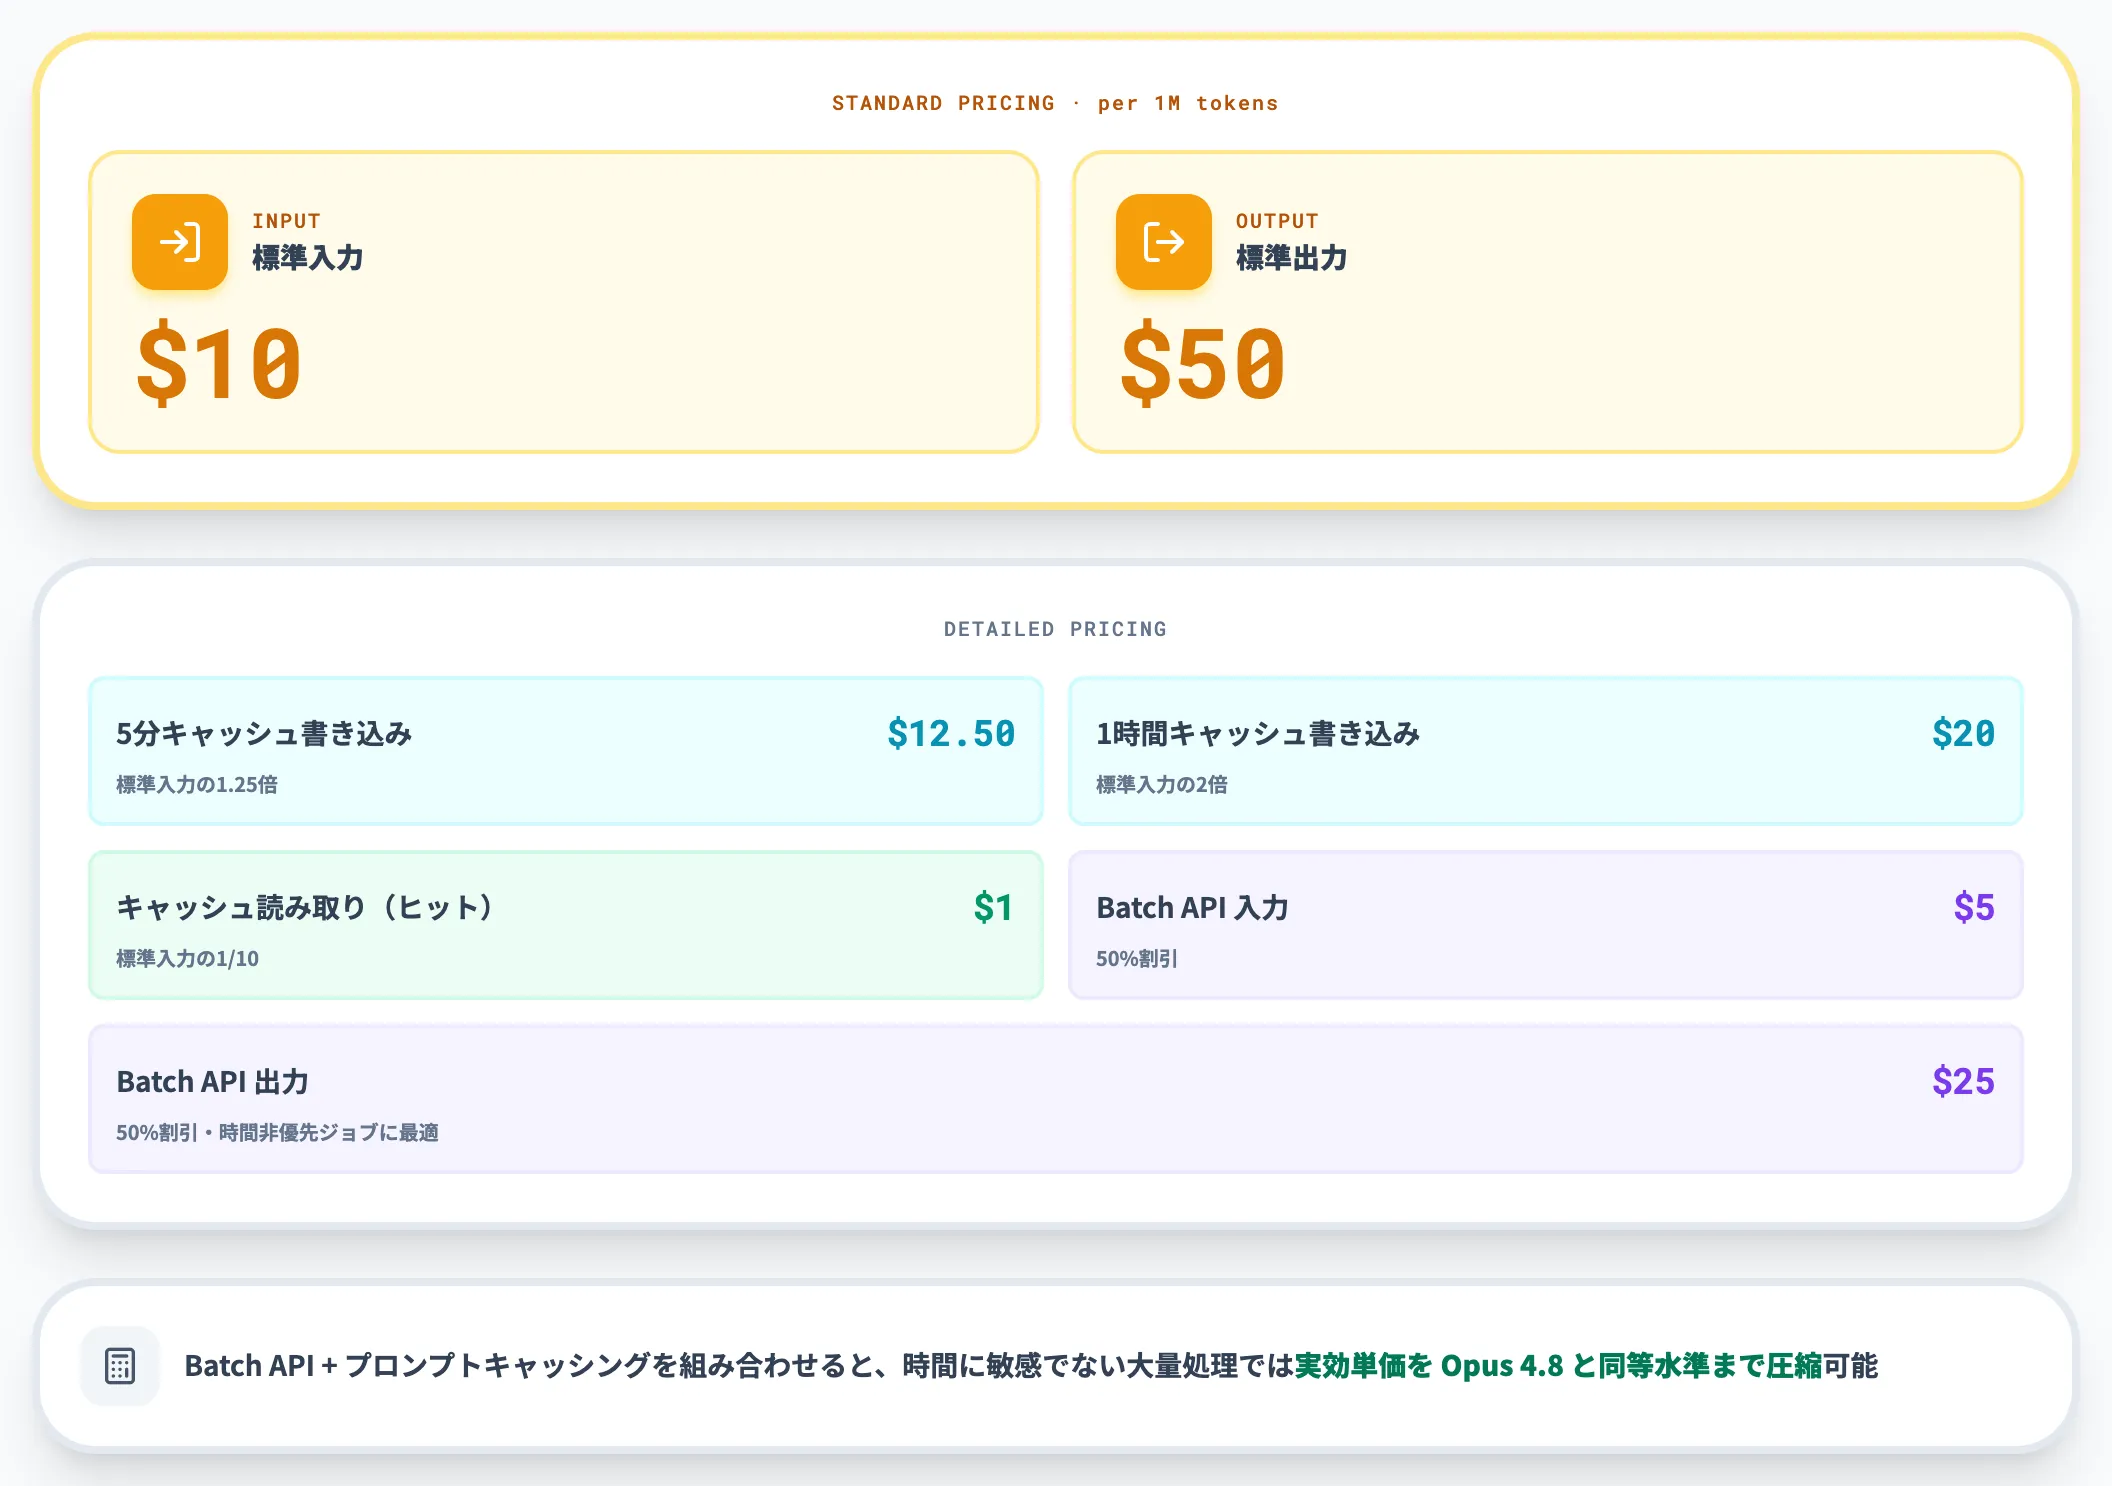Click the $25 Batch output price
The image size is (2112, 1486).
coord(1963,1082)
